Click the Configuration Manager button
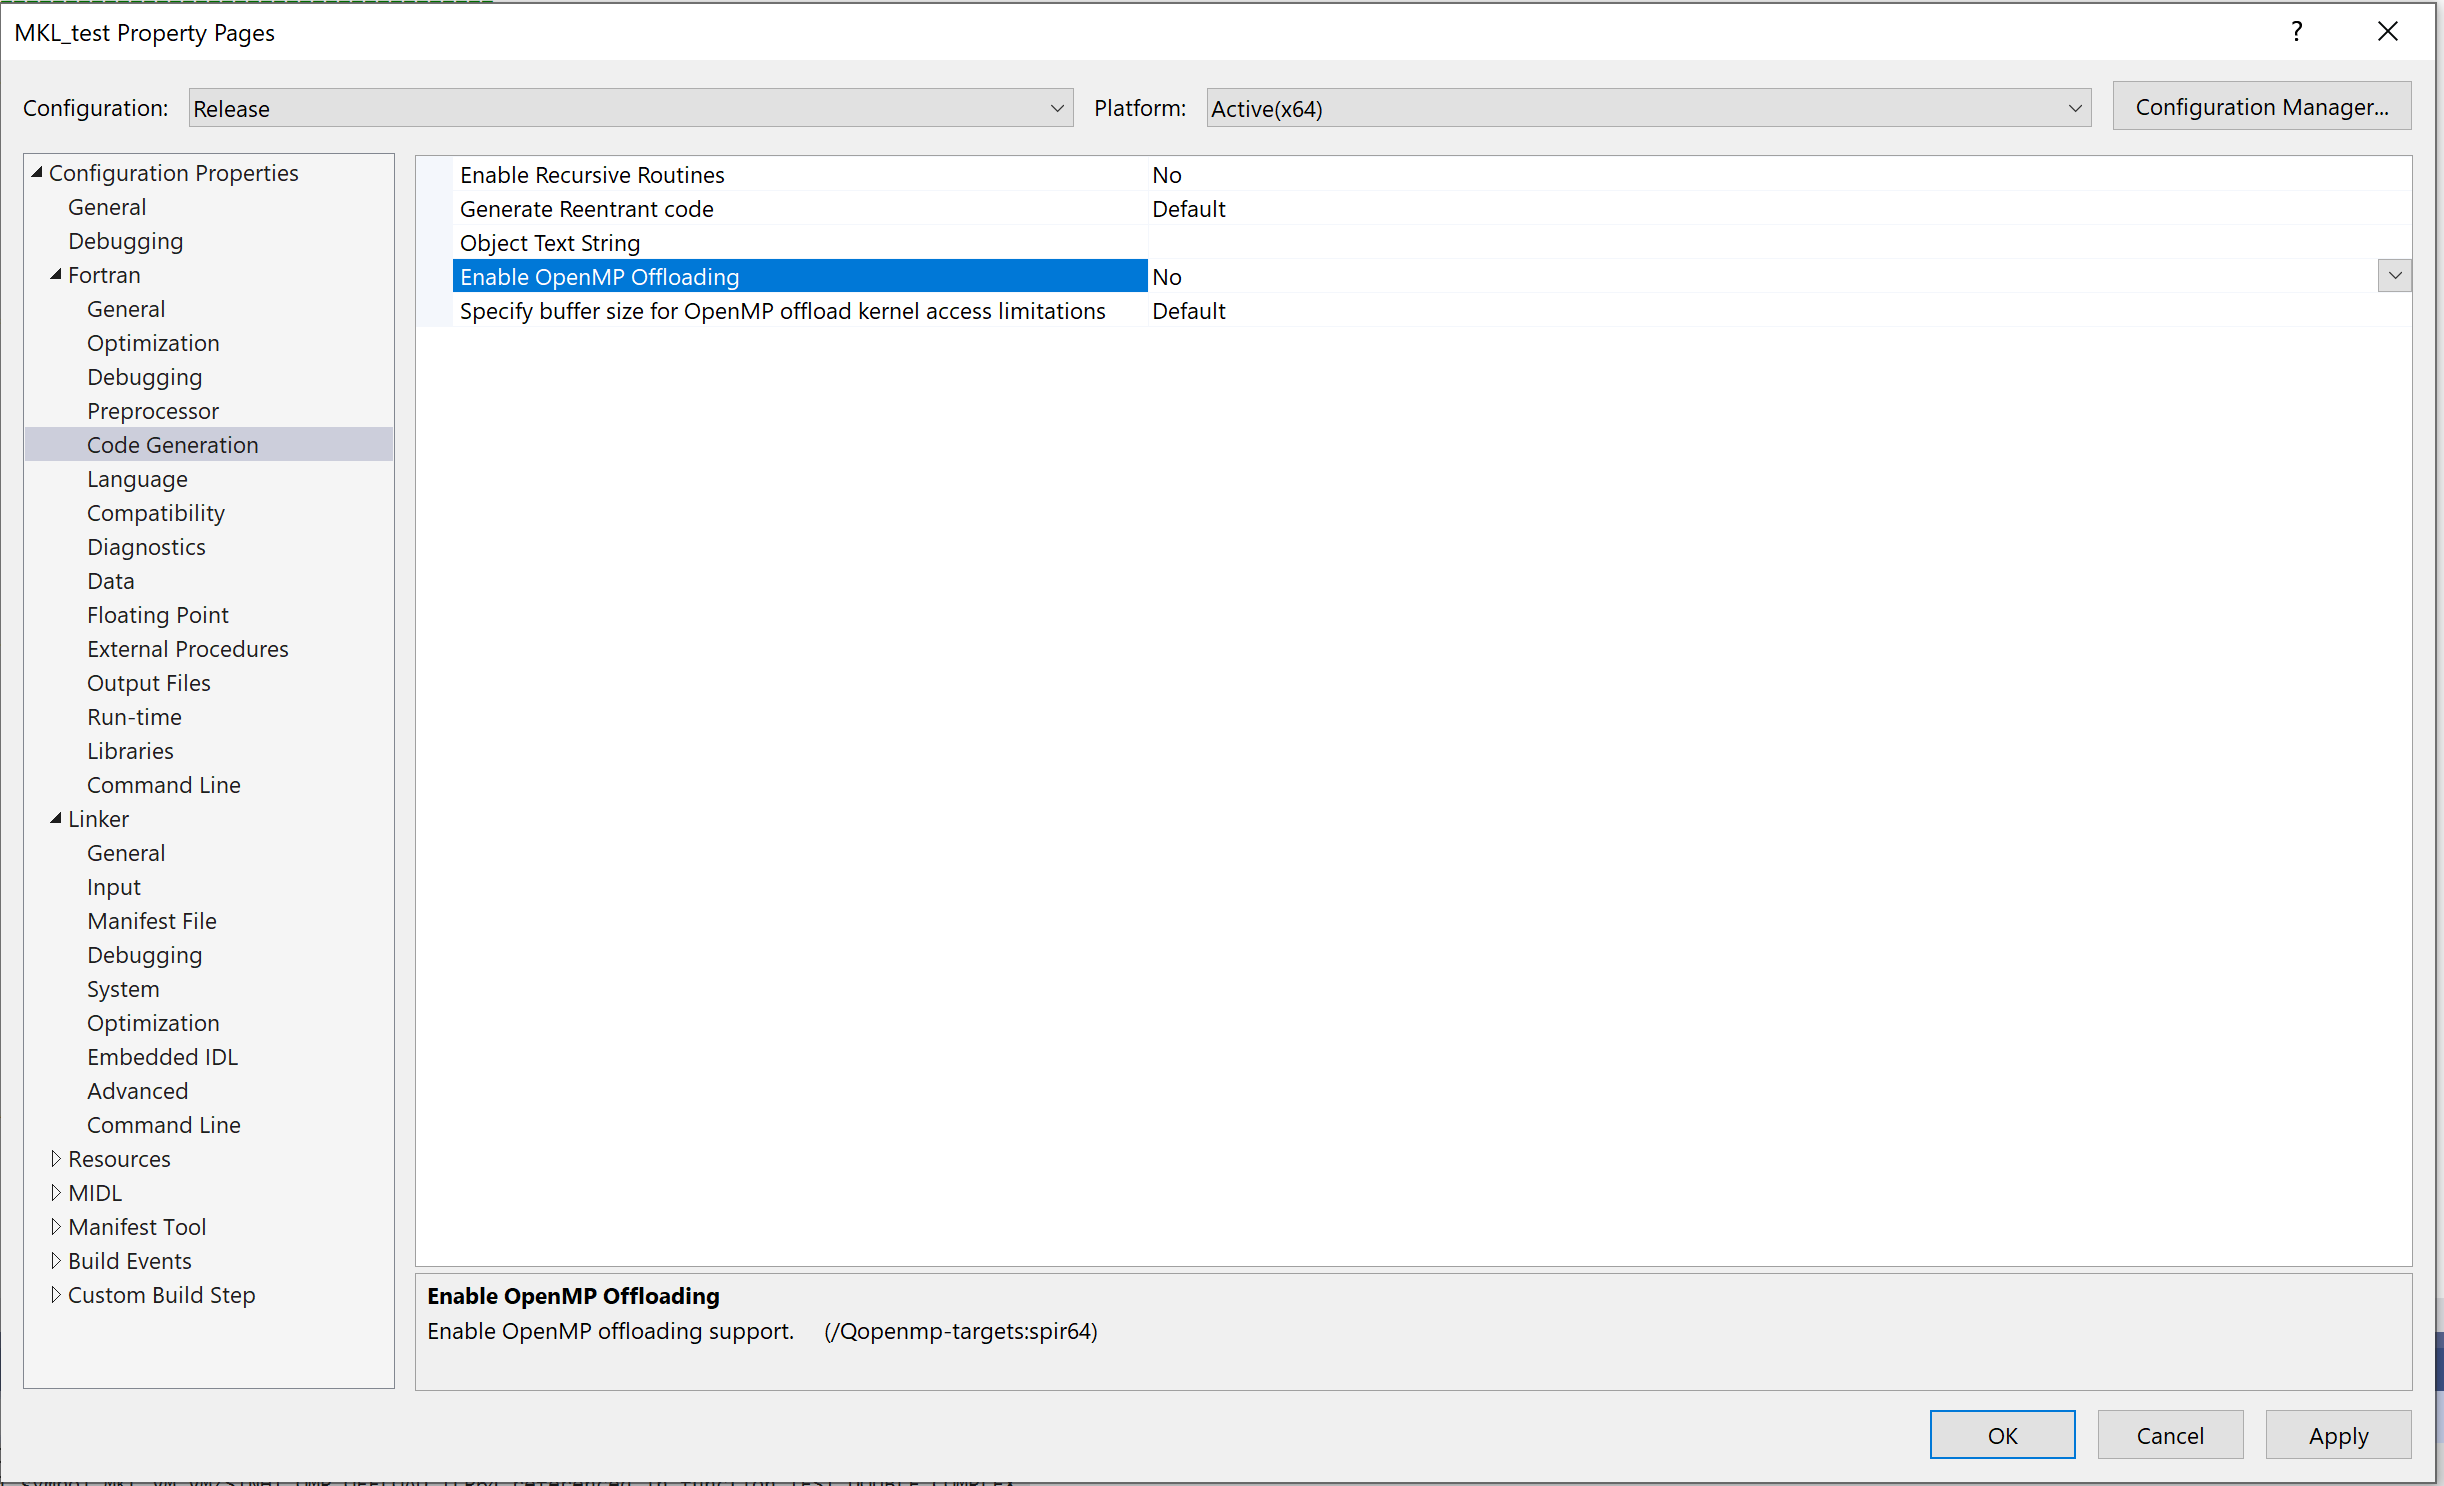Image resolution: width=2444 pixels, height=1486 pixels. (2261, 106)
